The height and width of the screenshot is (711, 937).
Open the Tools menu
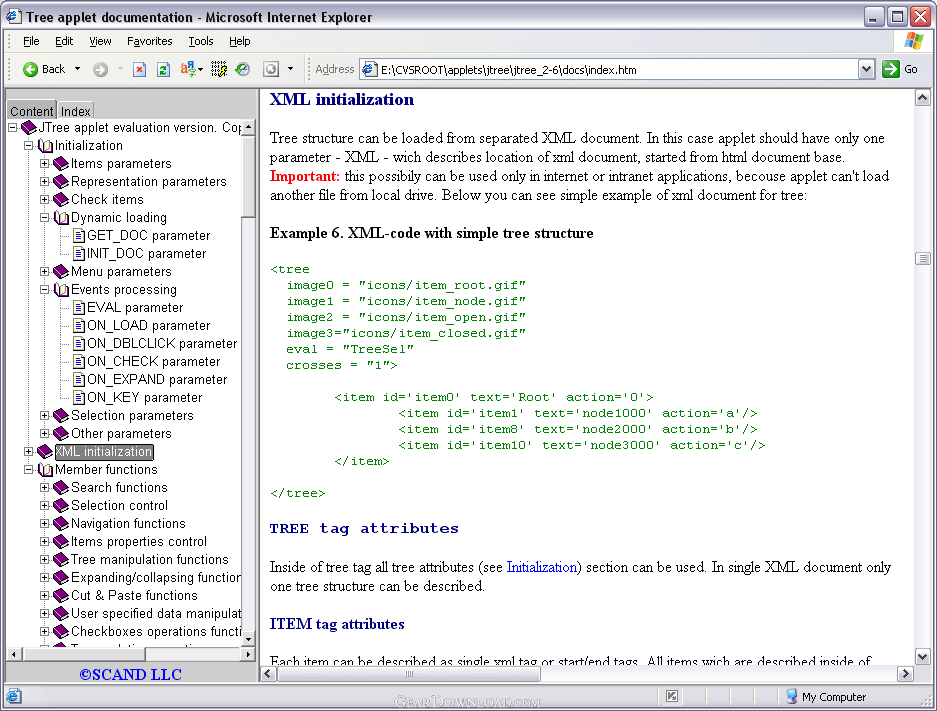point(201,41)
